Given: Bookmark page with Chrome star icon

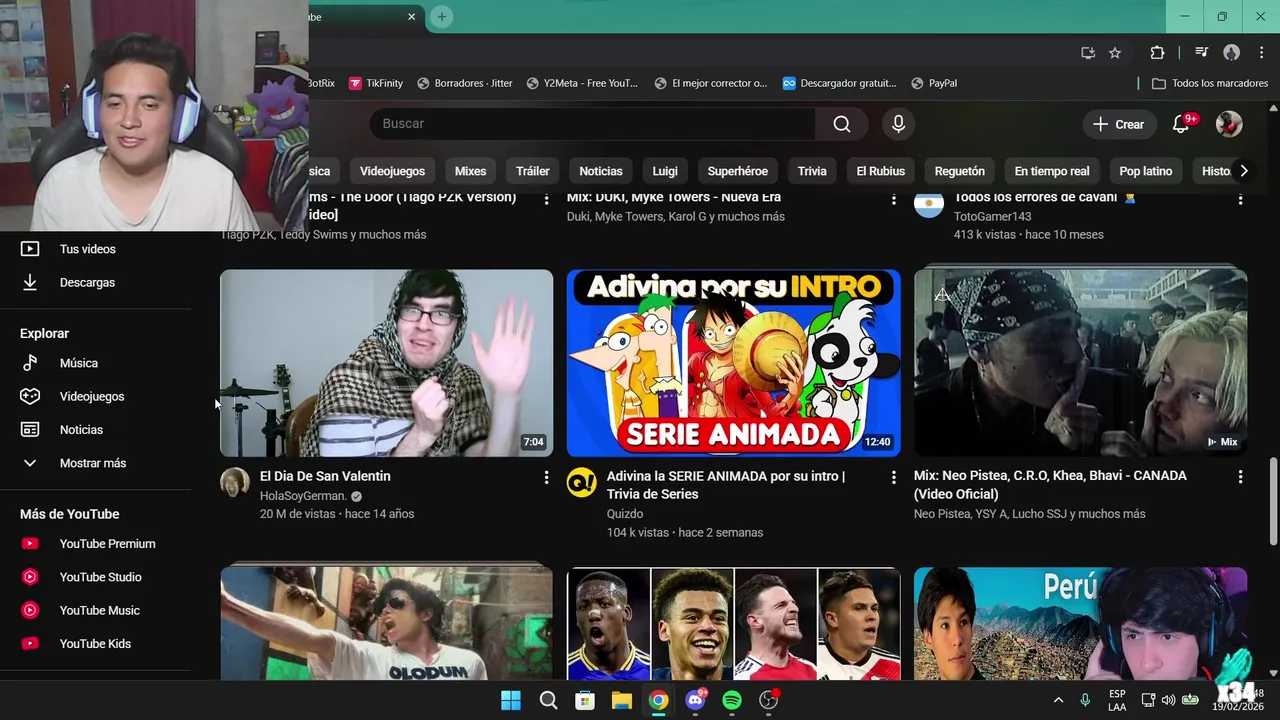Looking at the screenshot, I should [x=1115, y=53].
